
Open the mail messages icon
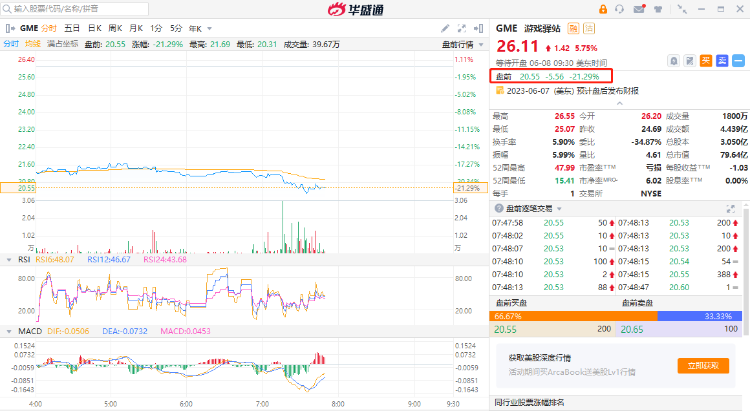click(639, 9)
